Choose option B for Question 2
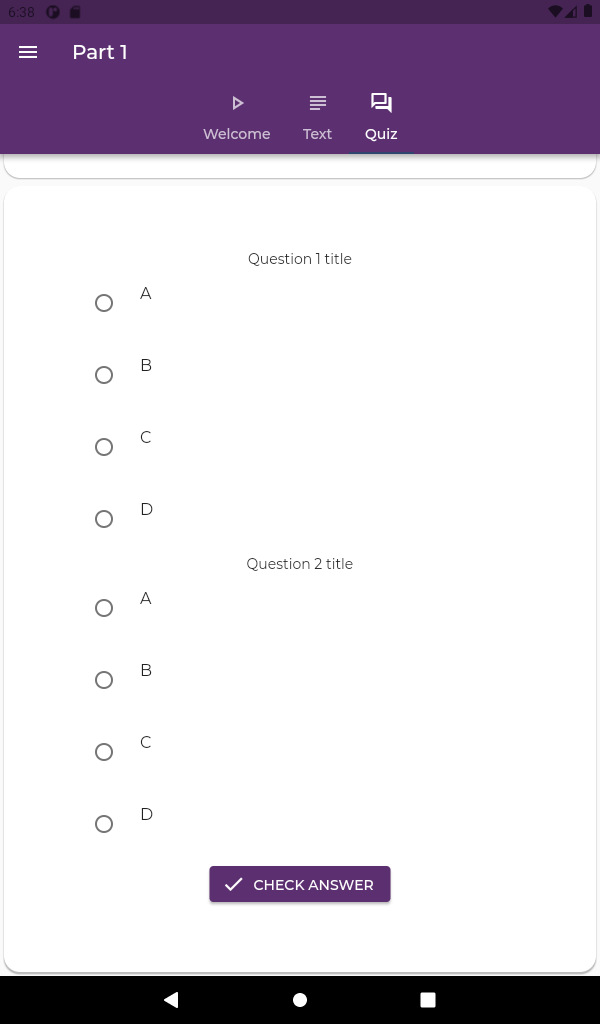600x1024 pixels. [104, 680]
